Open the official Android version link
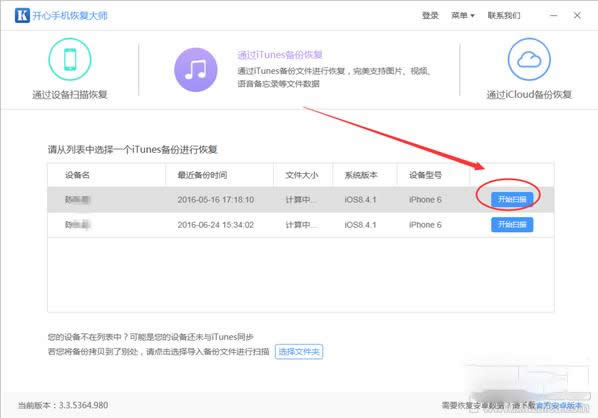 click(x=559, y=406)
